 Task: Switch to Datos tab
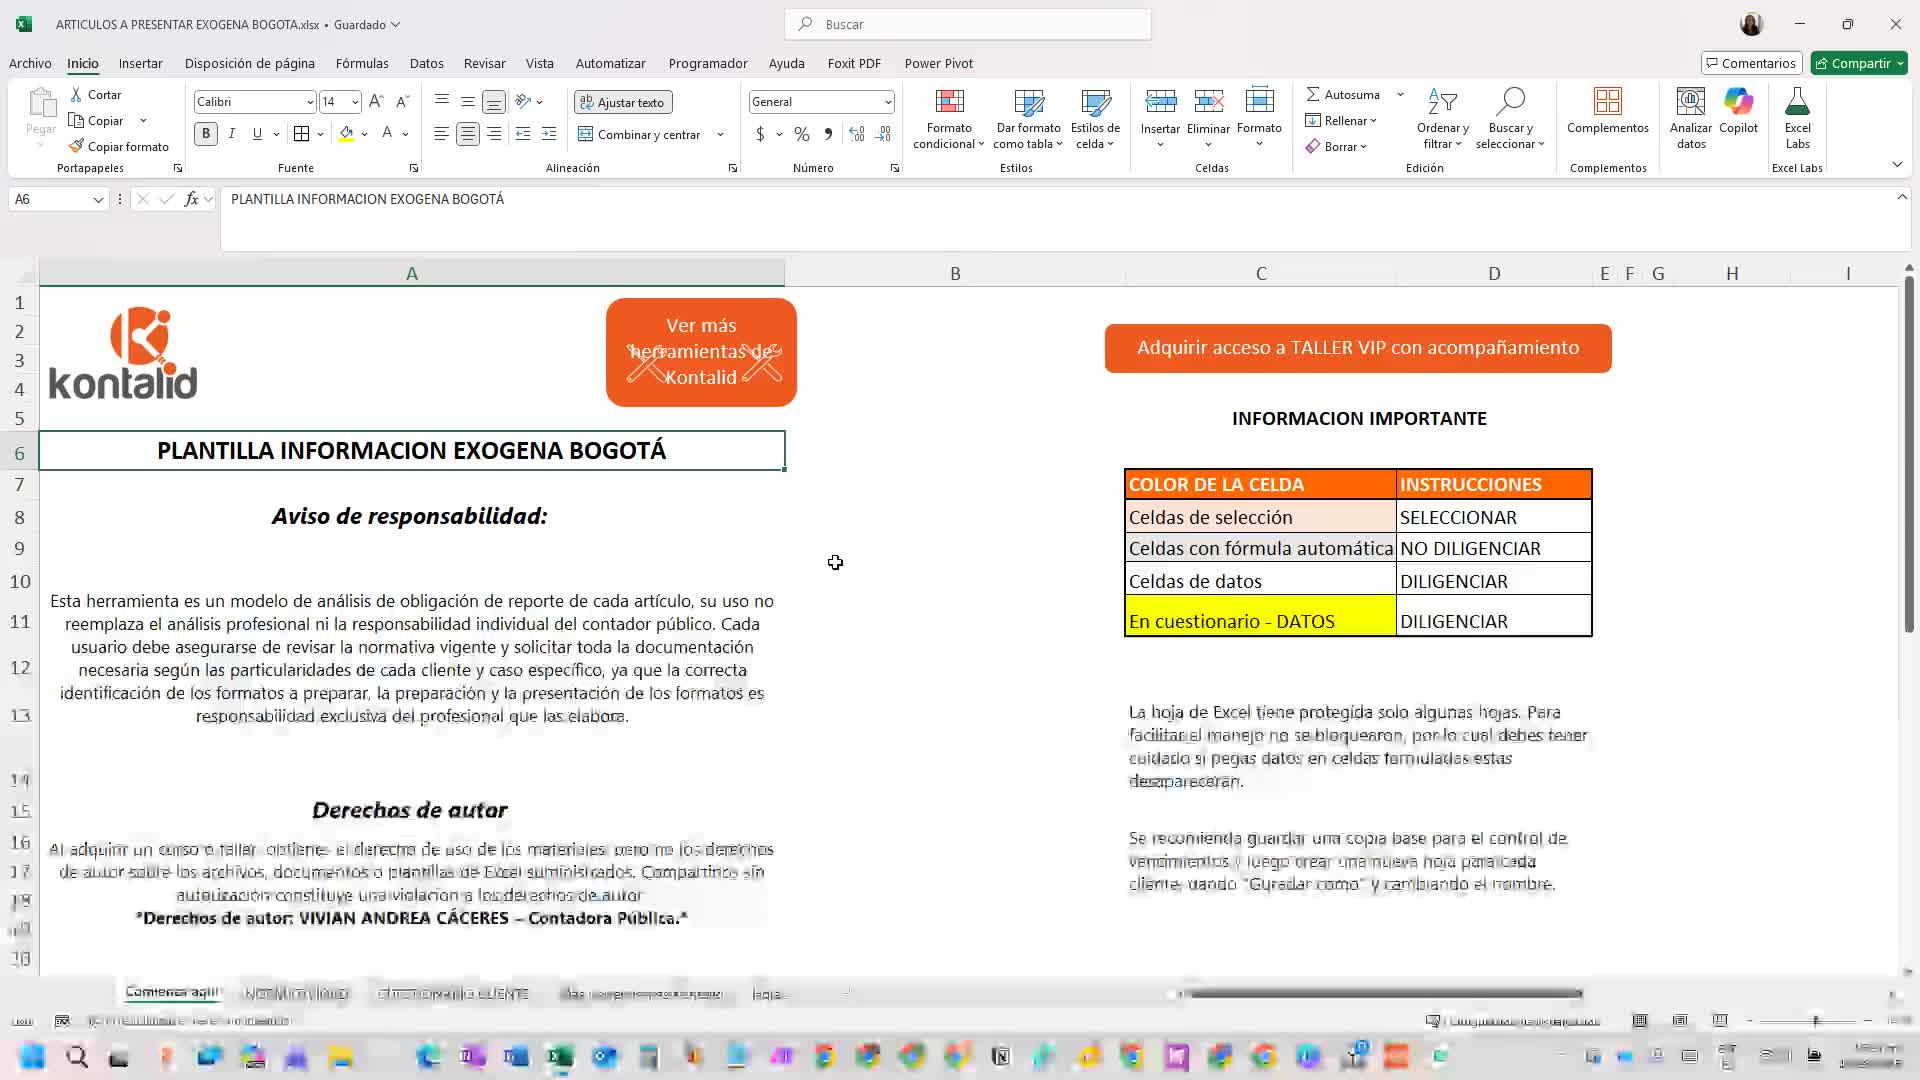pyautogui.click(x=427, y=63)
